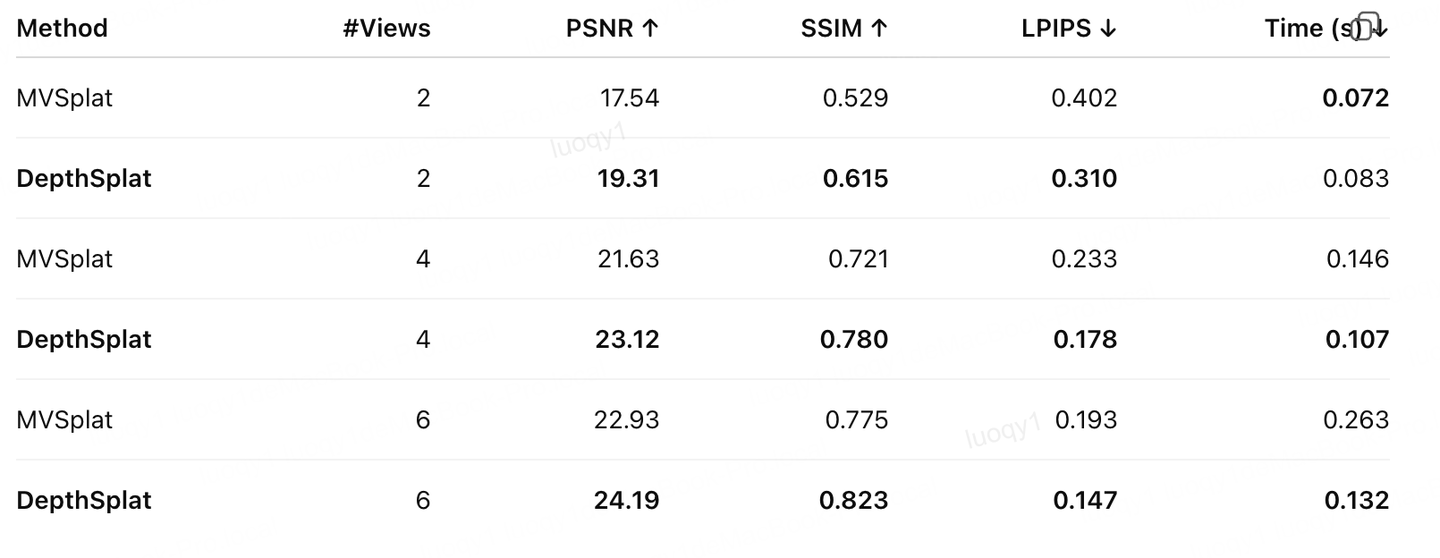Click the #Views column header

click(386, 28)
